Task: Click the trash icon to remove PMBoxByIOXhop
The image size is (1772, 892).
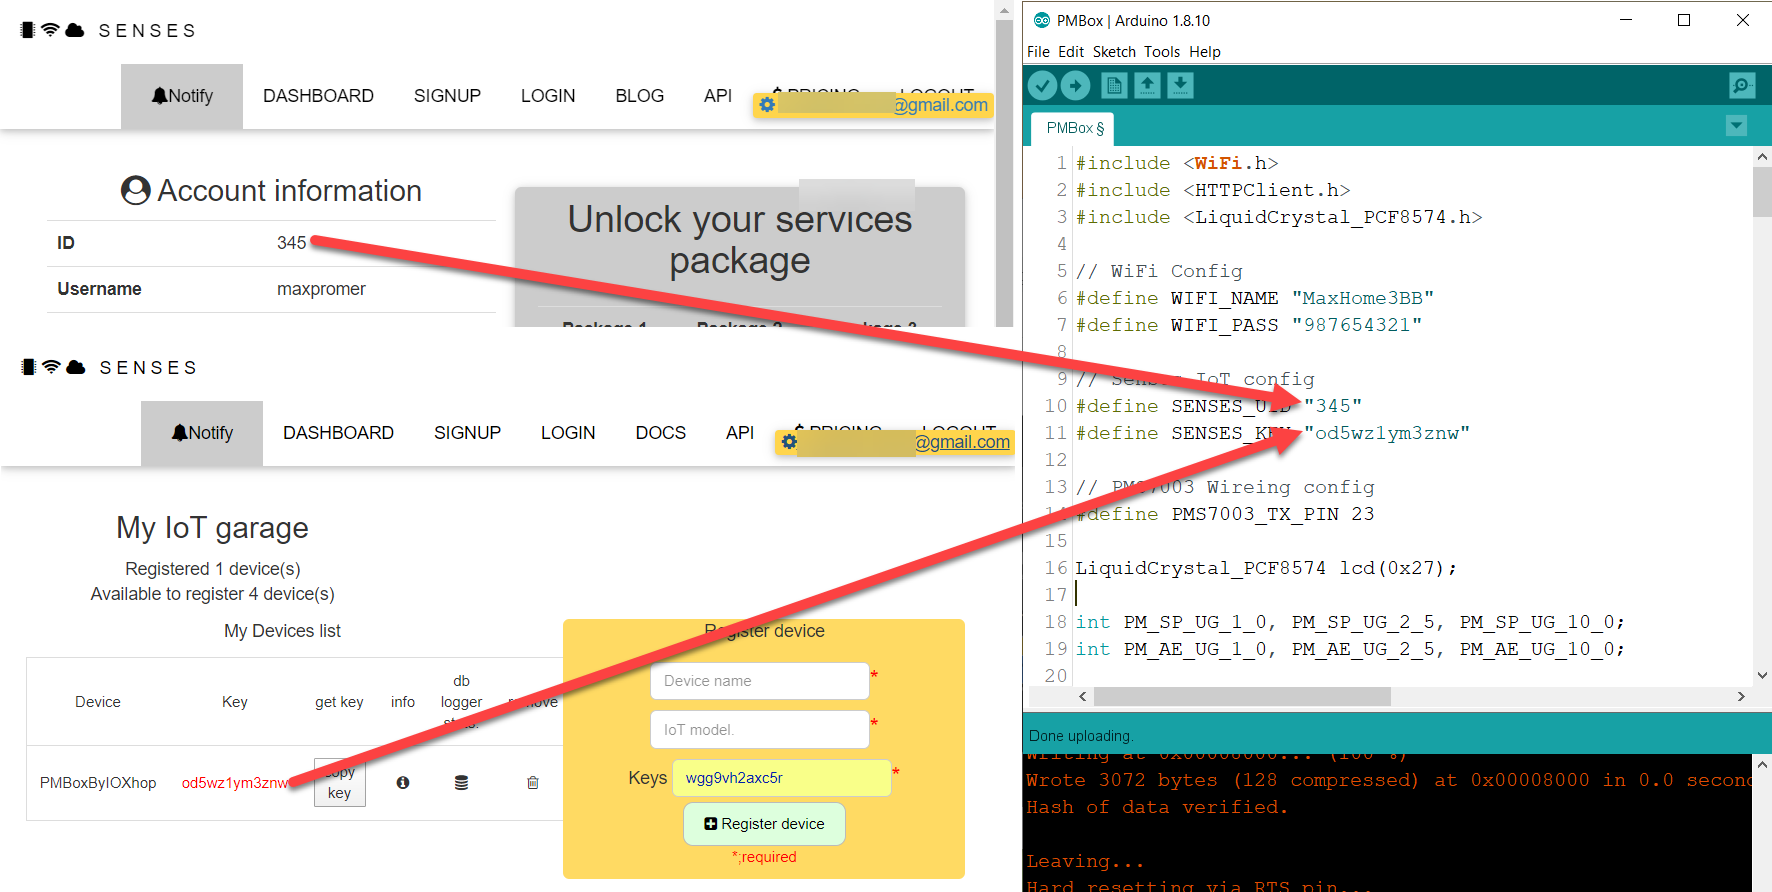Action: pos(533,783)
